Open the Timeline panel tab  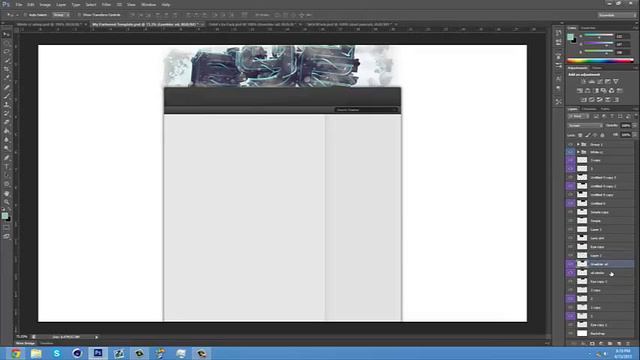(x=47, y=344)
